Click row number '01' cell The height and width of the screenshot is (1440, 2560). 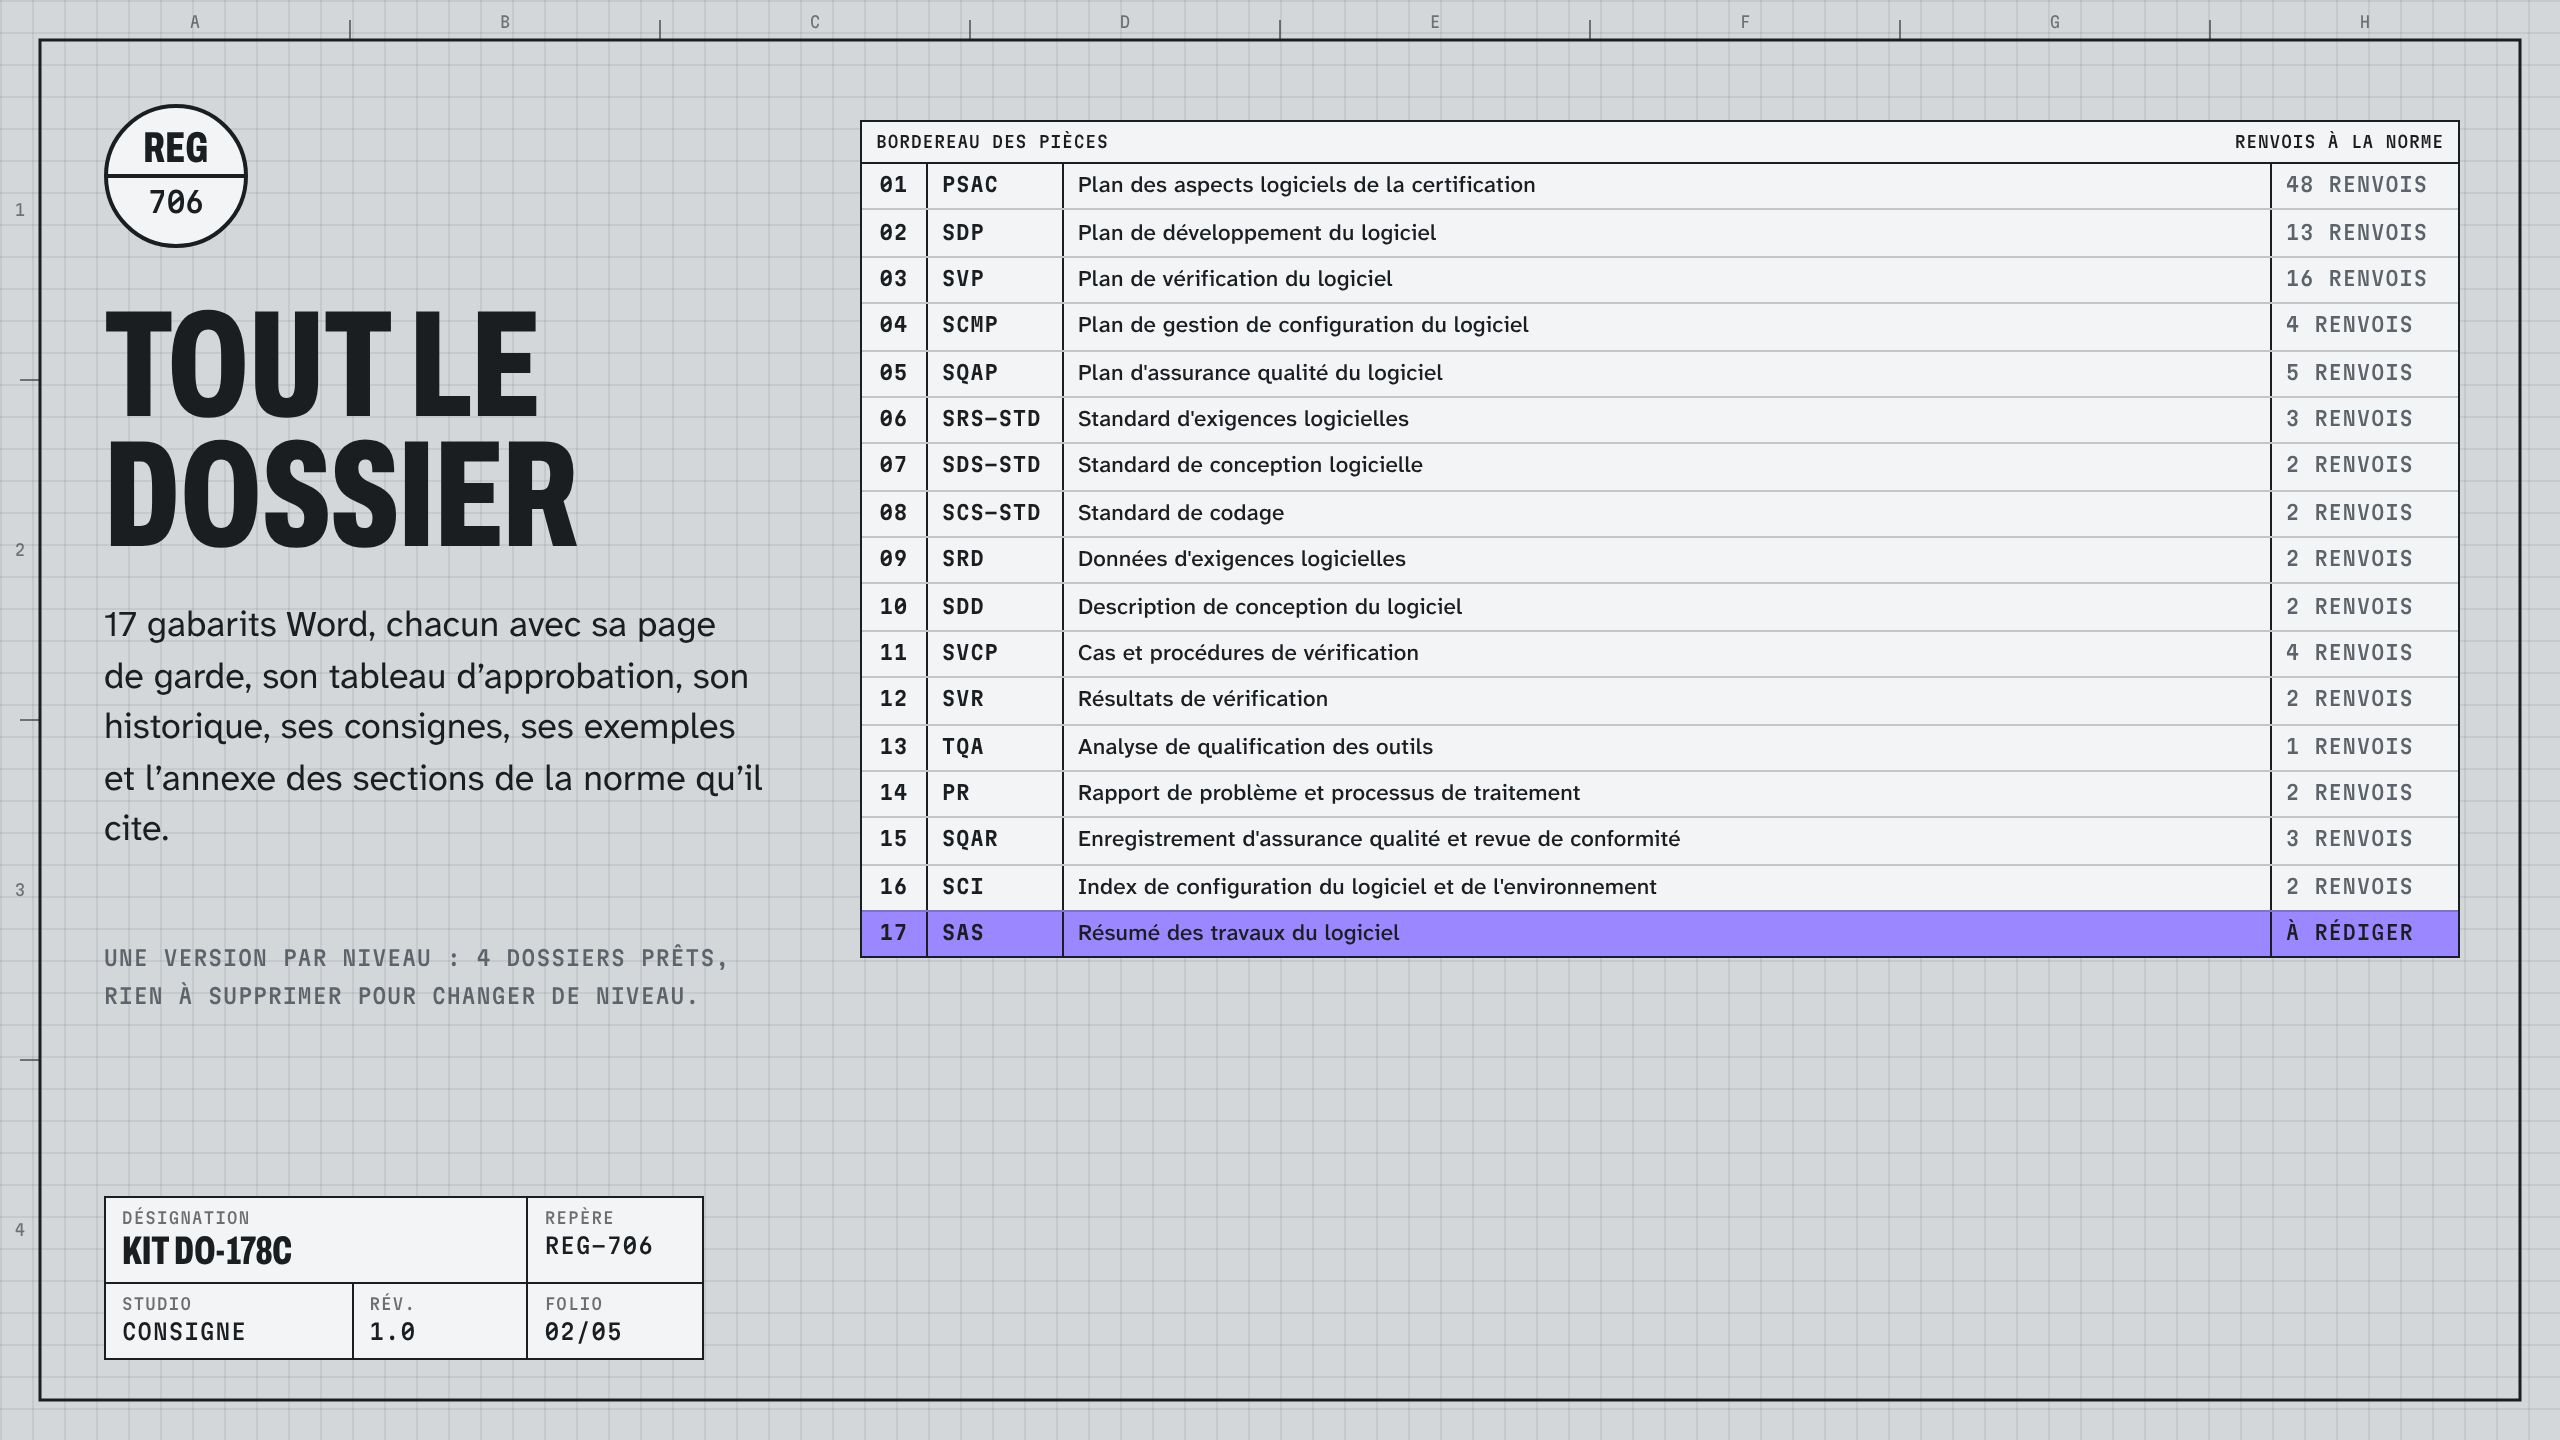point(894,185)
